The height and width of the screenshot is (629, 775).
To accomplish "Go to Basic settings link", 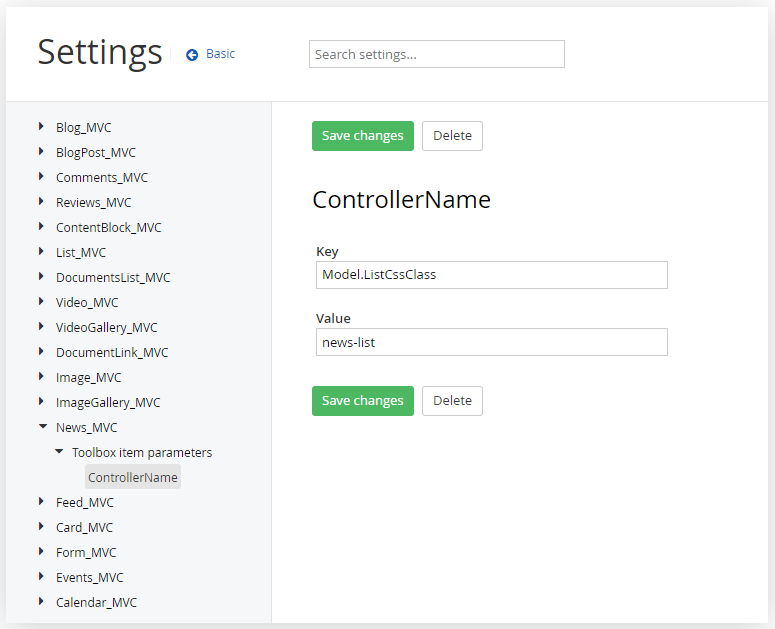I will click(x=220, y=54).
